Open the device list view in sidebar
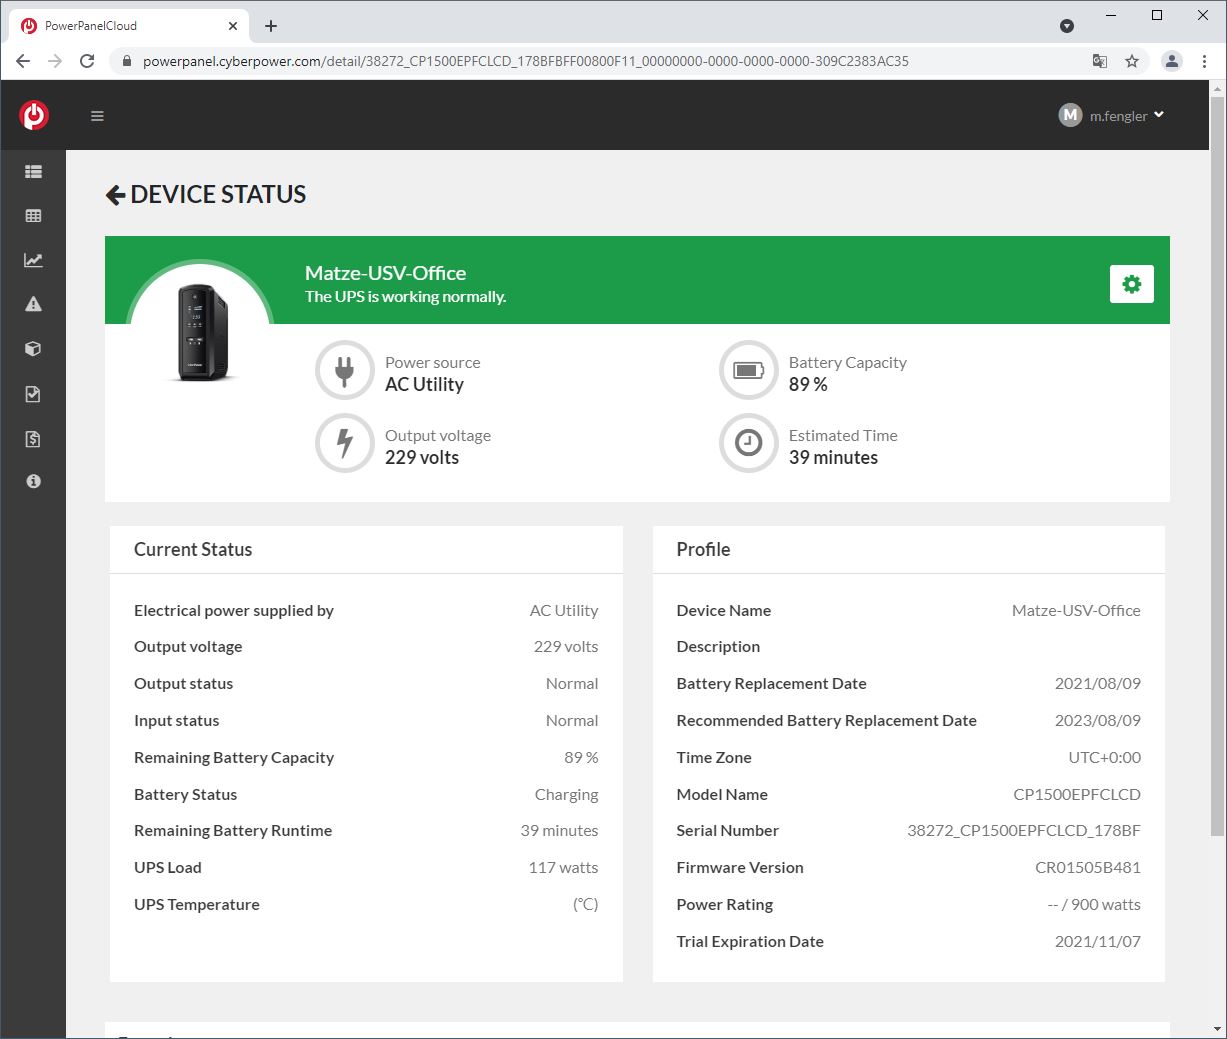The image size is (1227, 1039). coord(33,172)
